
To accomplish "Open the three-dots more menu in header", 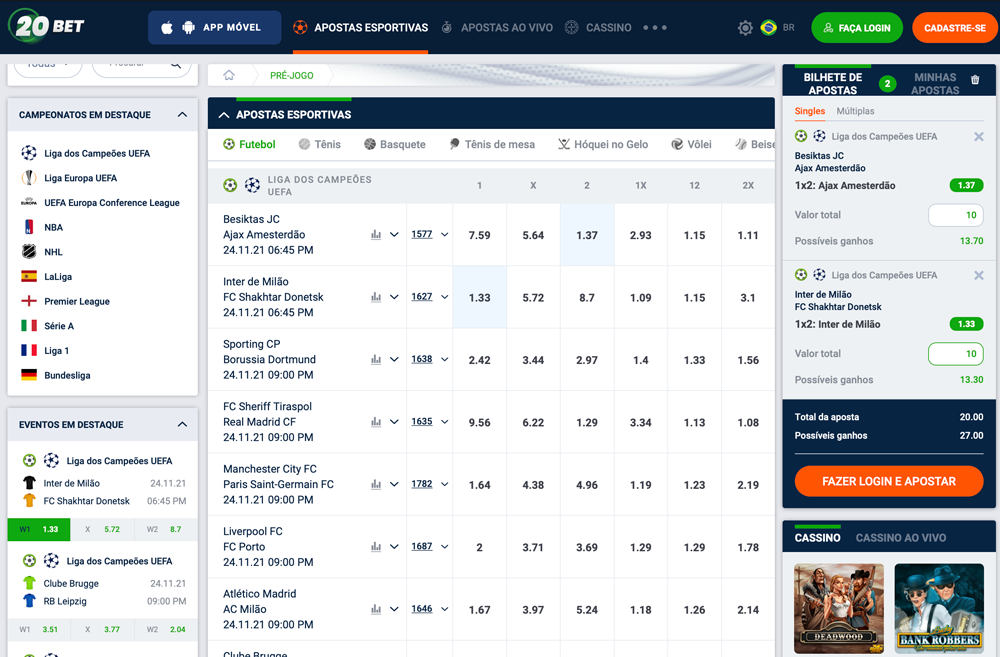I will click(655, 28).
